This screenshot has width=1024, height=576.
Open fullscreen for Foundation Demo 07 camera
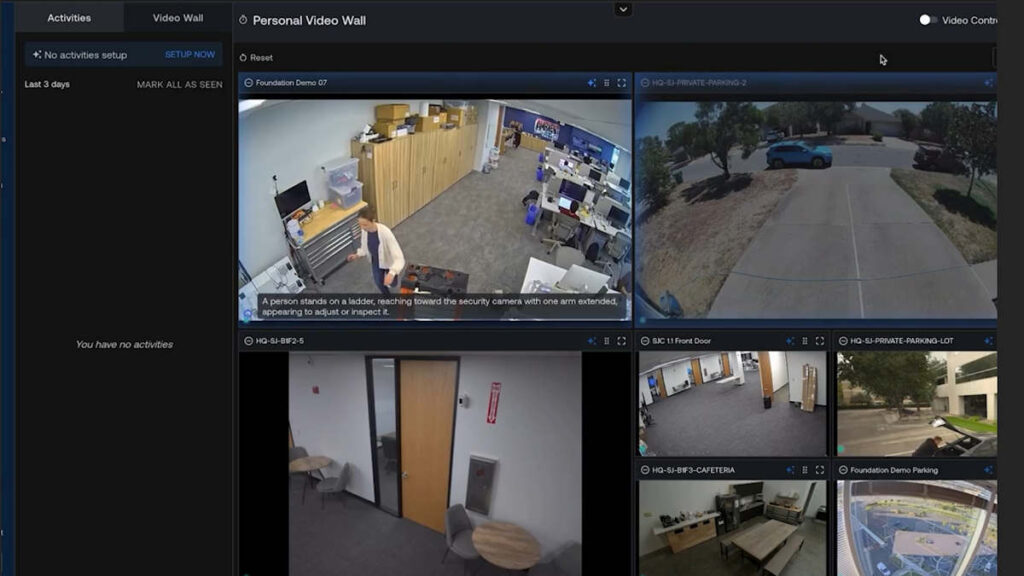(621, 83)
